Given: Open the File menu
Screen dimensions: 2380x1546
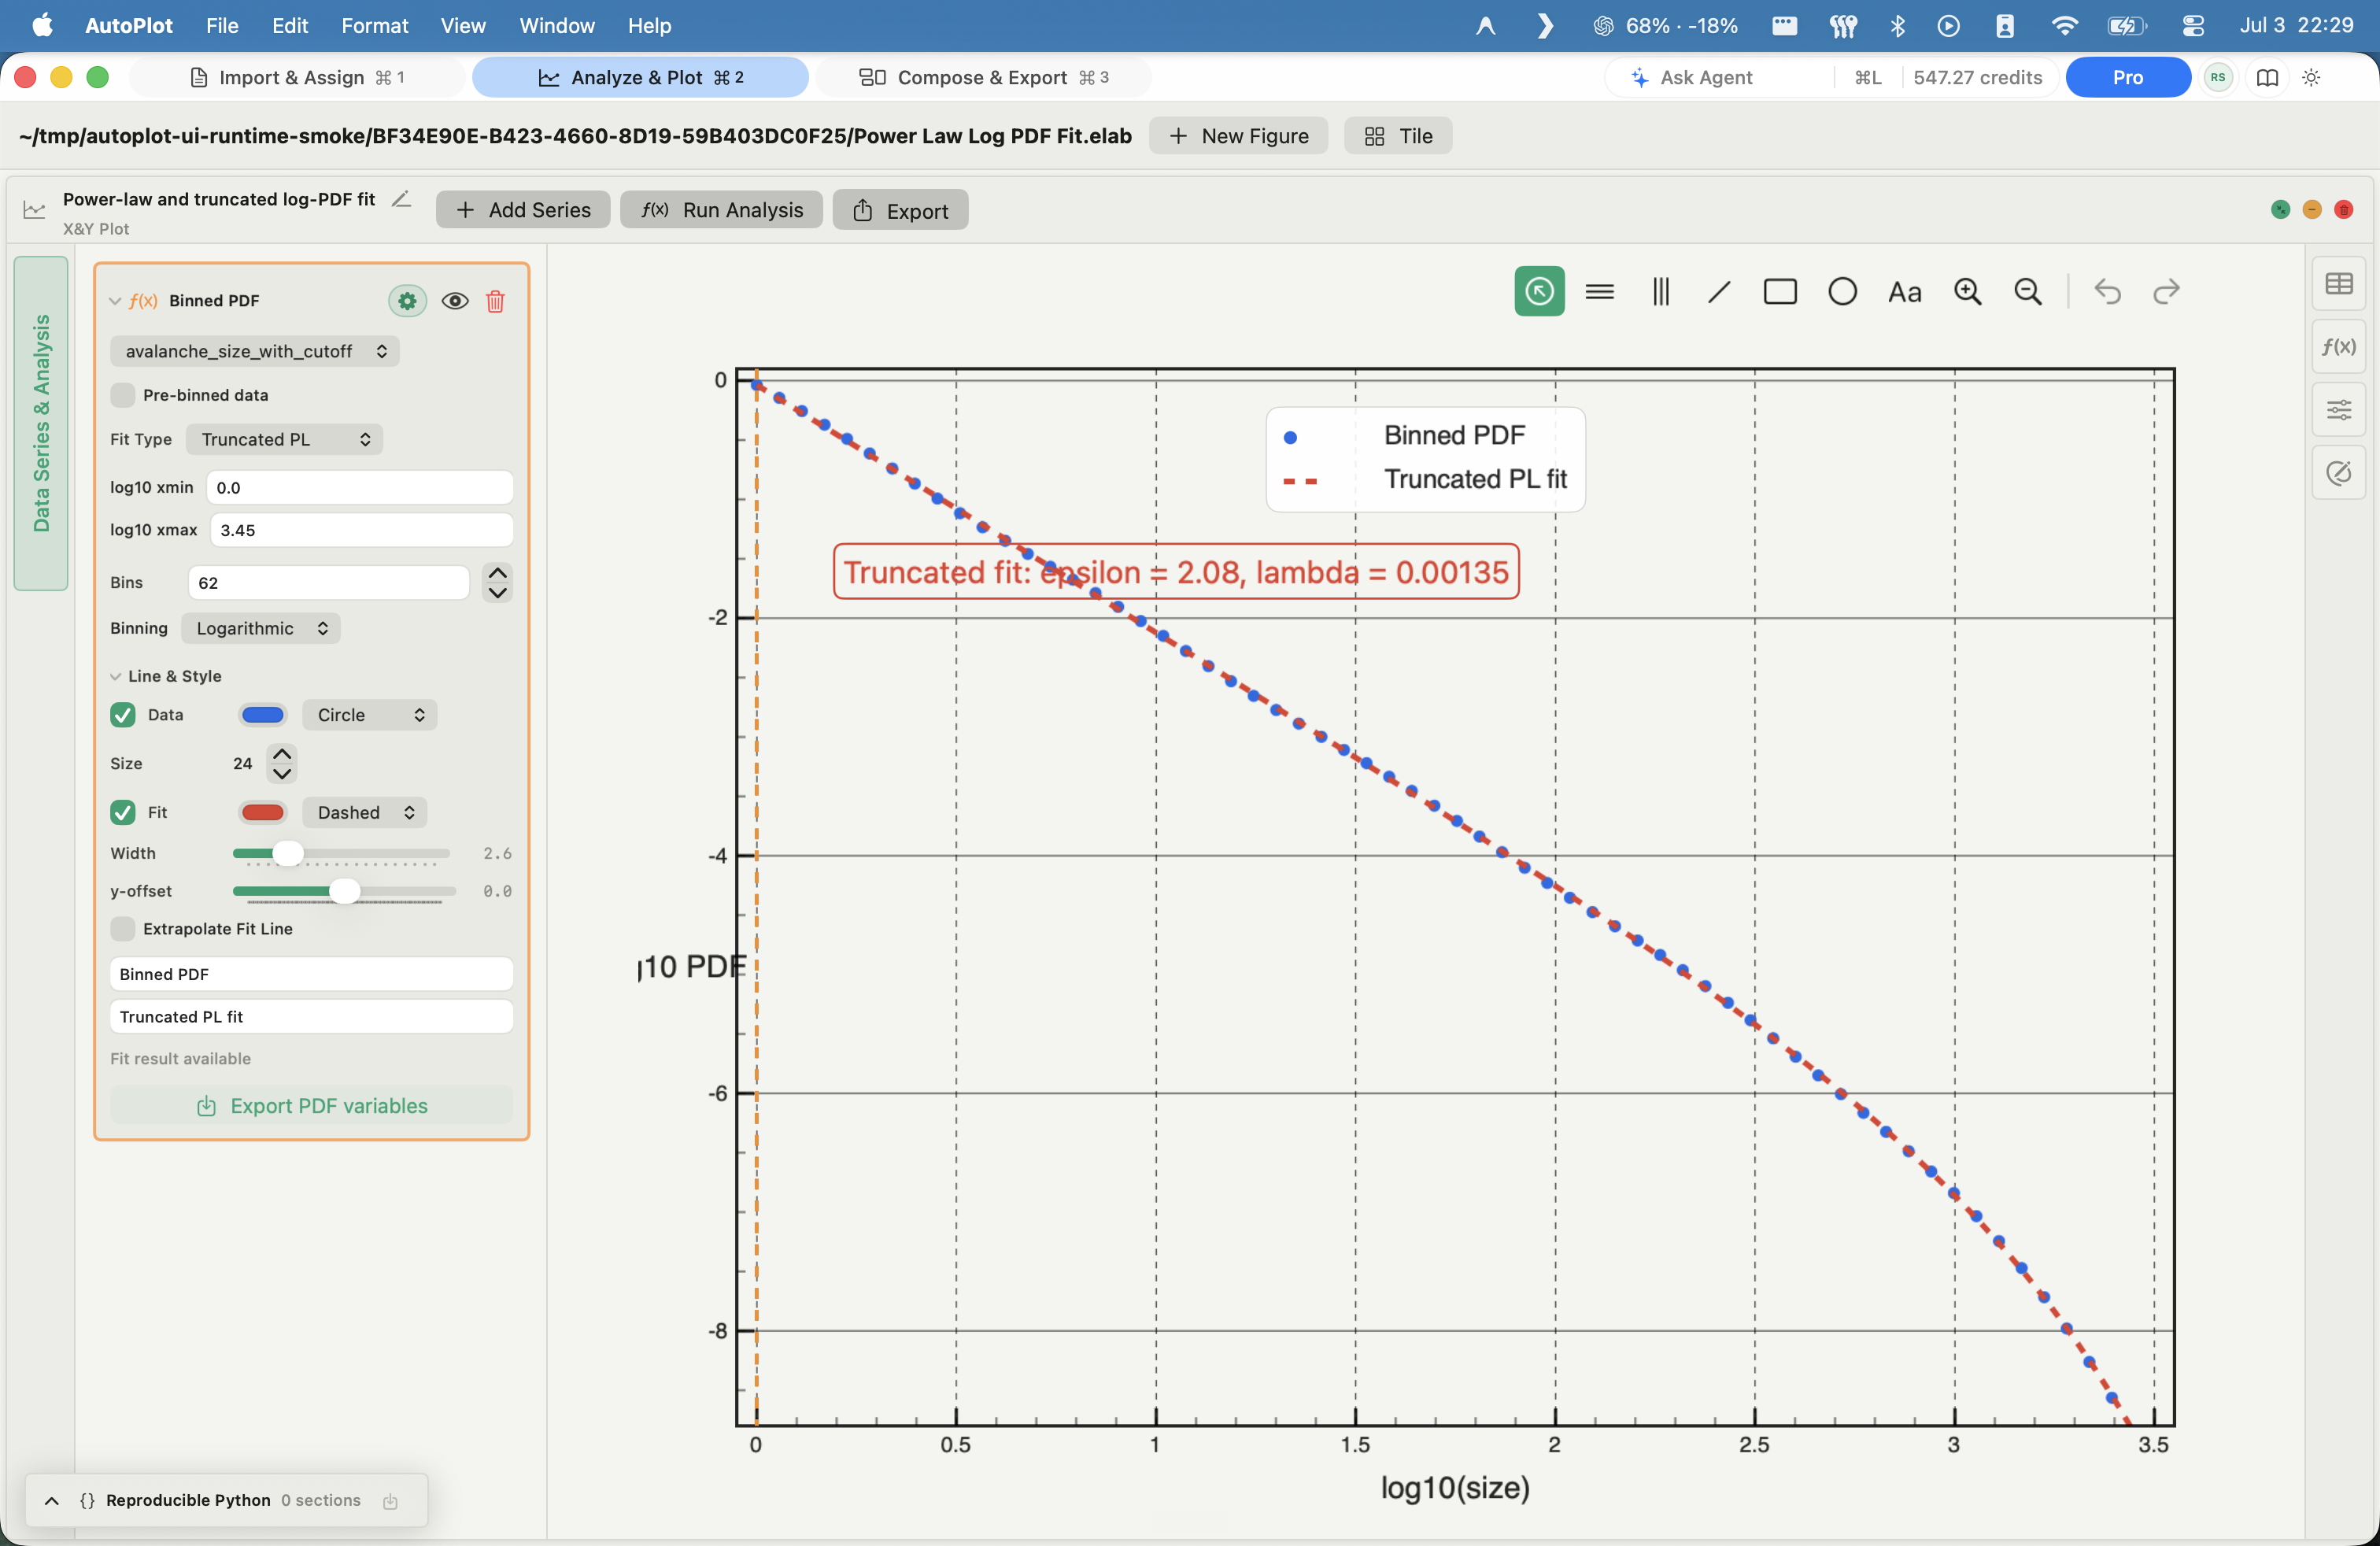Looking at the screenshot, I should (x=222, y=25).
